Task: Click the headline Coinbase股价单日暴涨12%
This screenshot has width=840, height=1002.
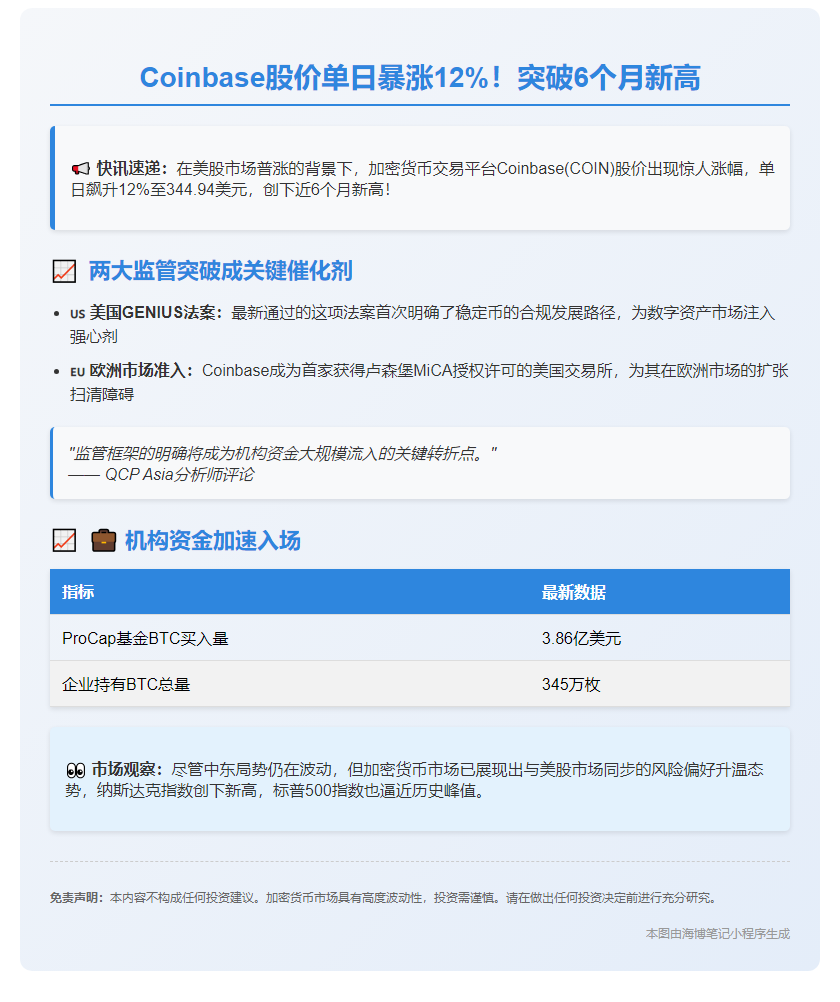Action: [x=420, y=78]
